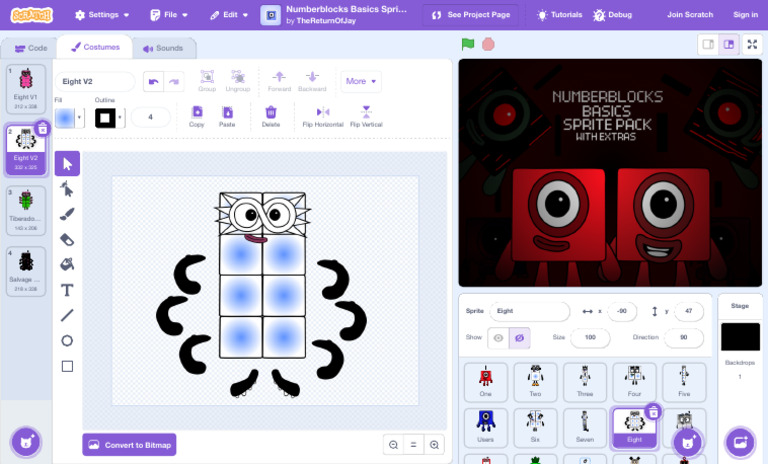768x464 pixels.
Task: Open the Fill color dropdown
Action: pyautogui.click(x=69, y=118)
